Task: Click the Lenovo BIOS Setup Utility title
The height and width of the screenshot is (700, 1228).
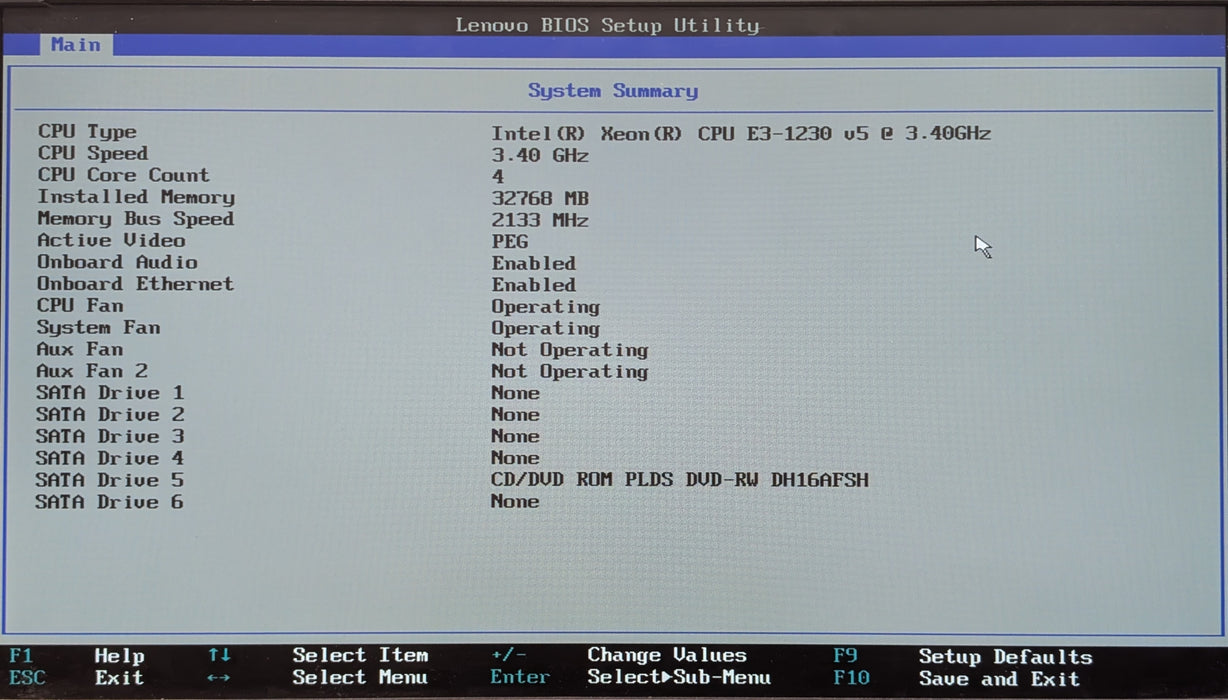Action: point(608,25)
